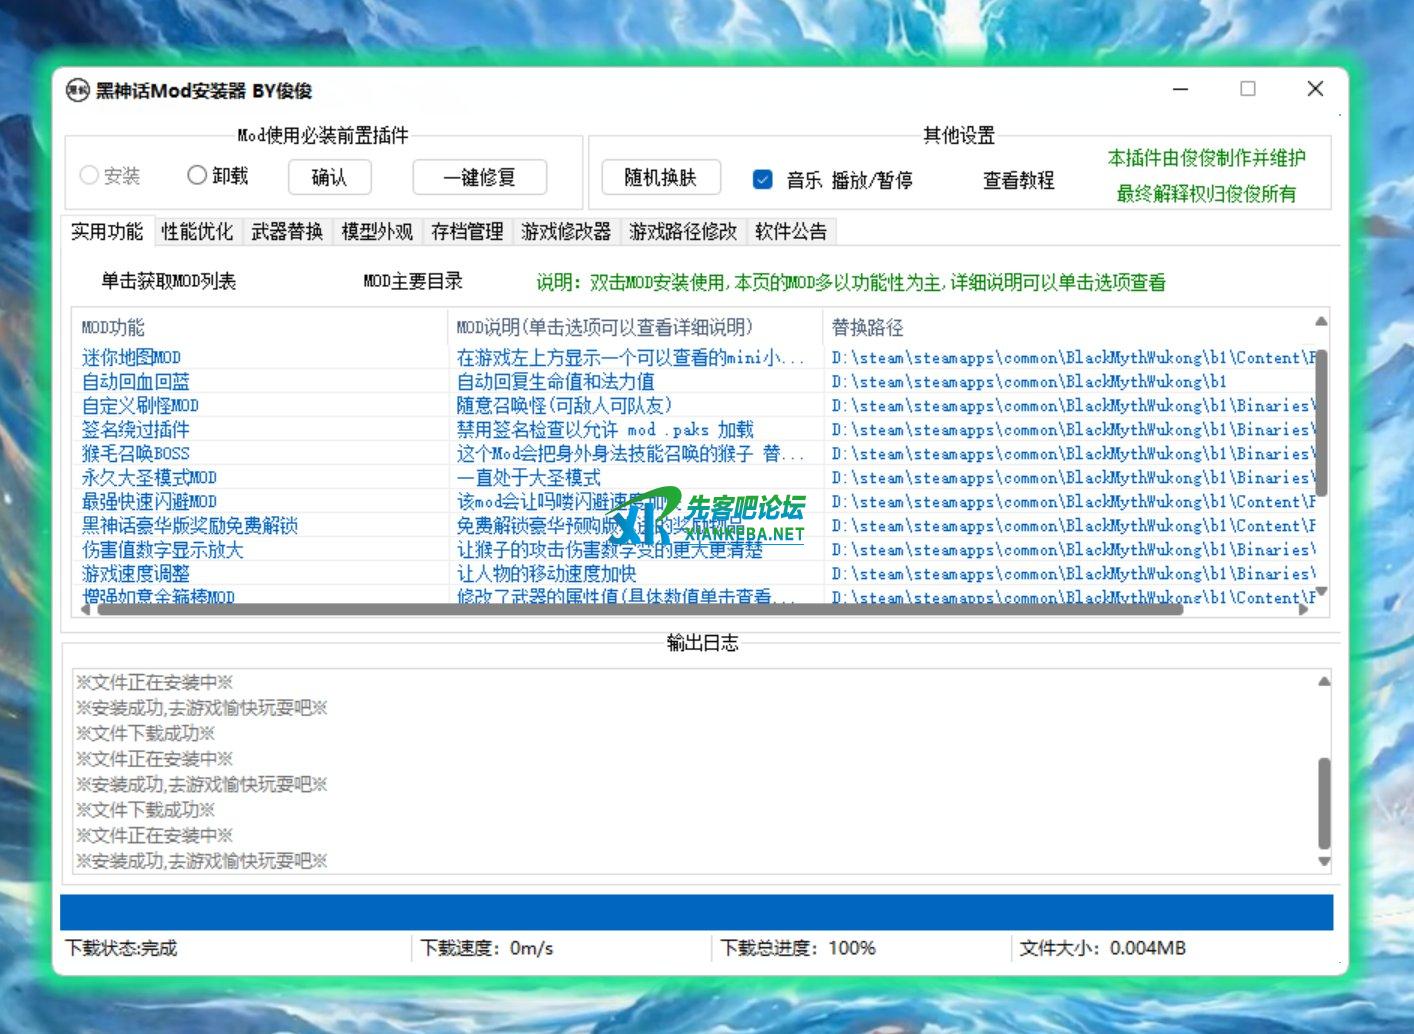Click the 随机换肤 button
This screenshot has height=1034, width=1414.
pyautogui.click(x=660, y=178)
